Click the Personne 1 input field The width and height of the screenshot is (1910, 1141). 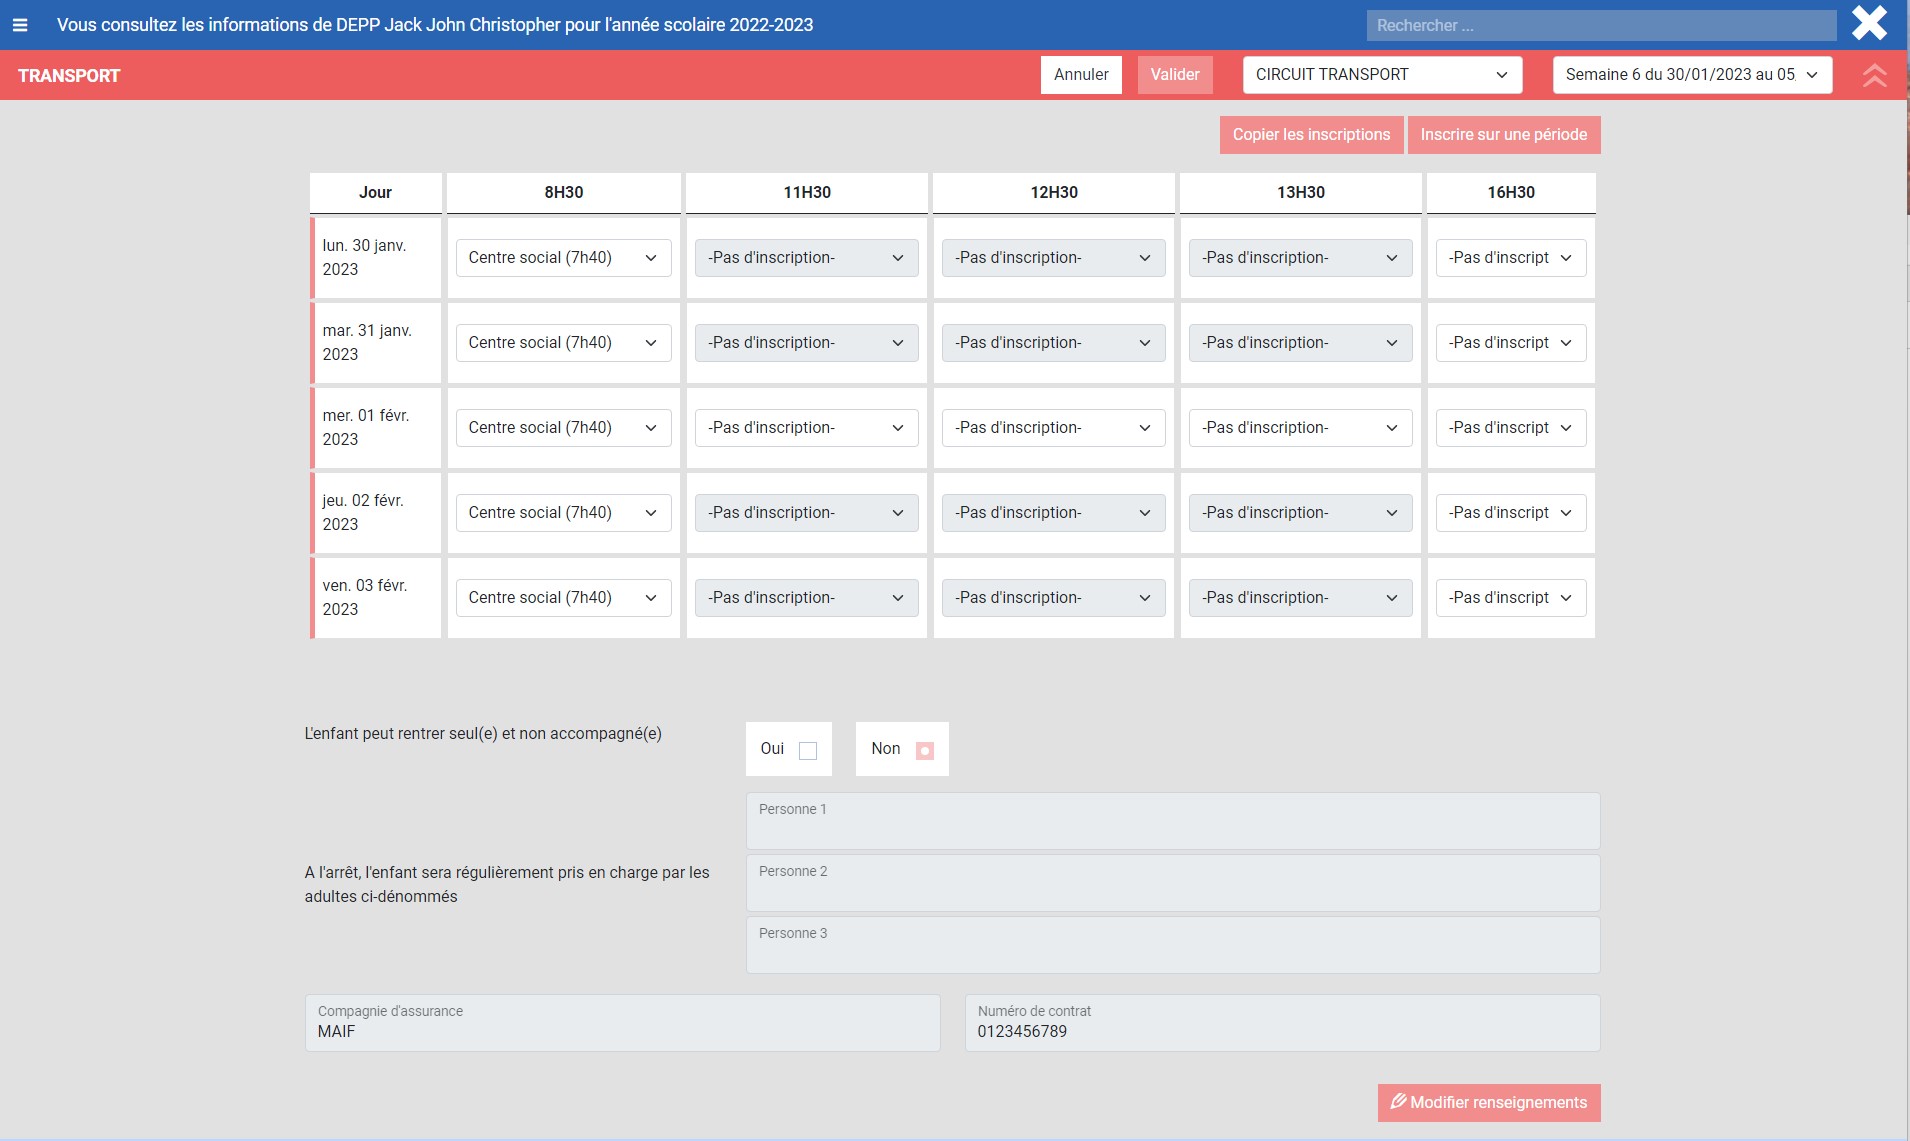pyautogui.click(x=1172, y=823)
